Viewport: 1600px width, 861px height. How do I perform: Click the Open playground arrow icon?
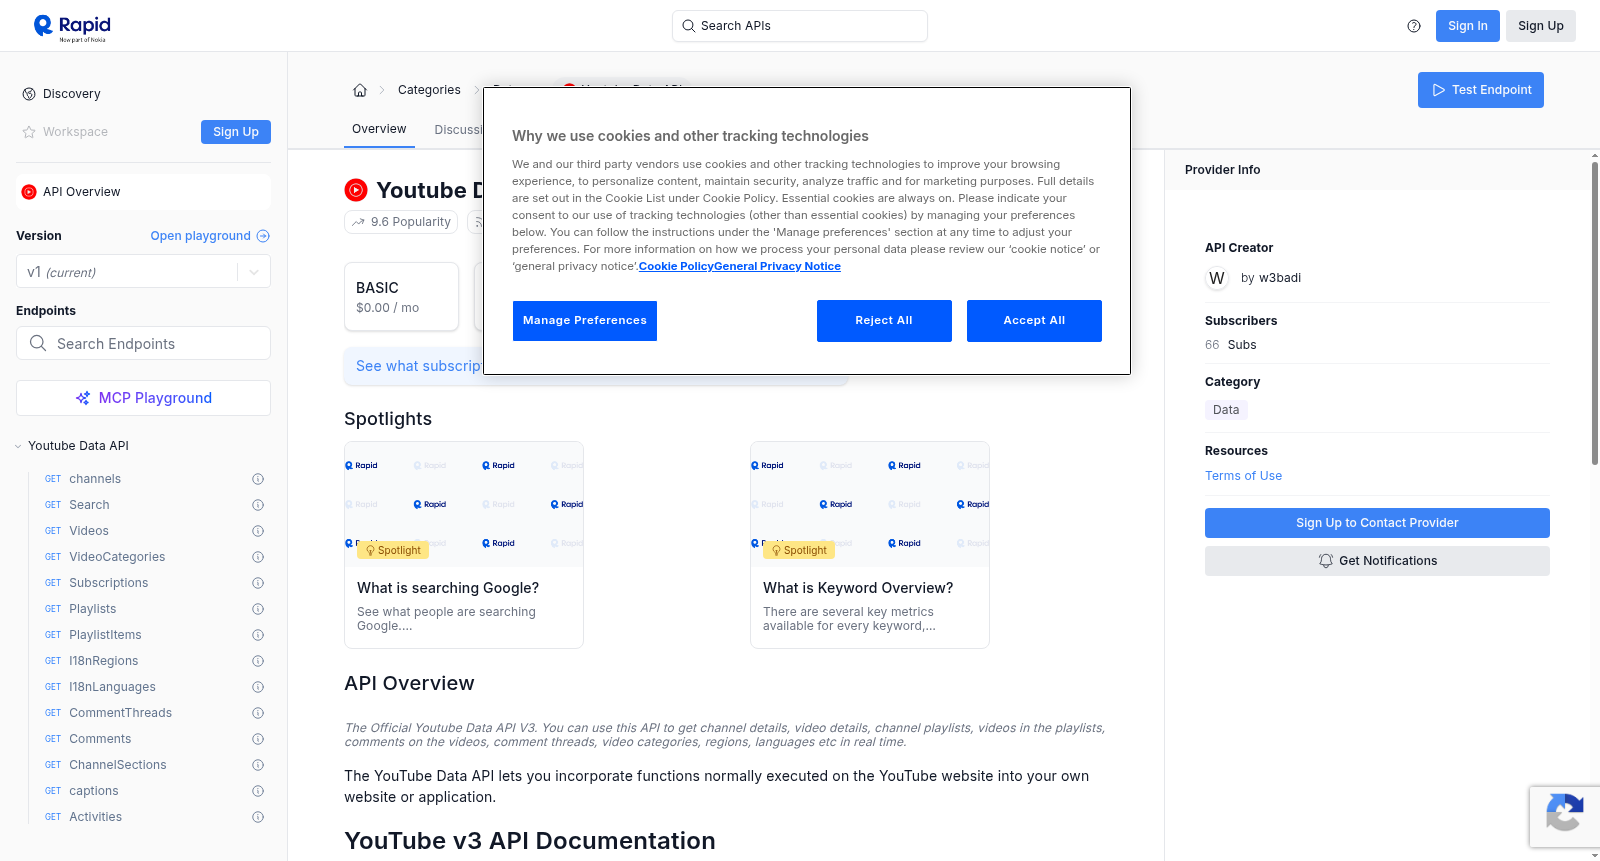click(263, 236)
